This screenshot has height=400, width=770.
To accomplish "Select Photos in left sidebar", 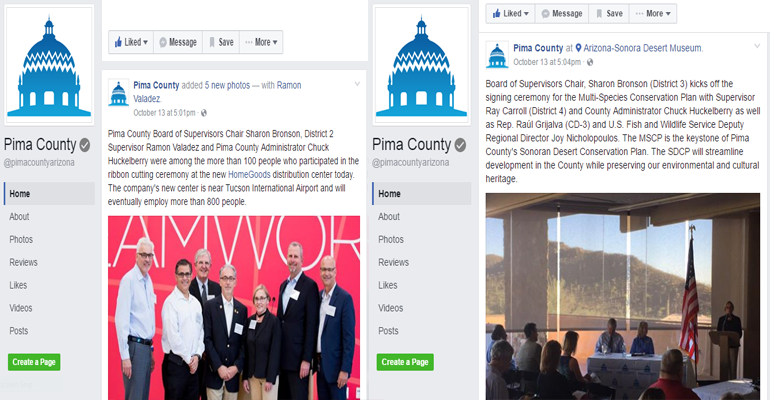I will 21,240.
